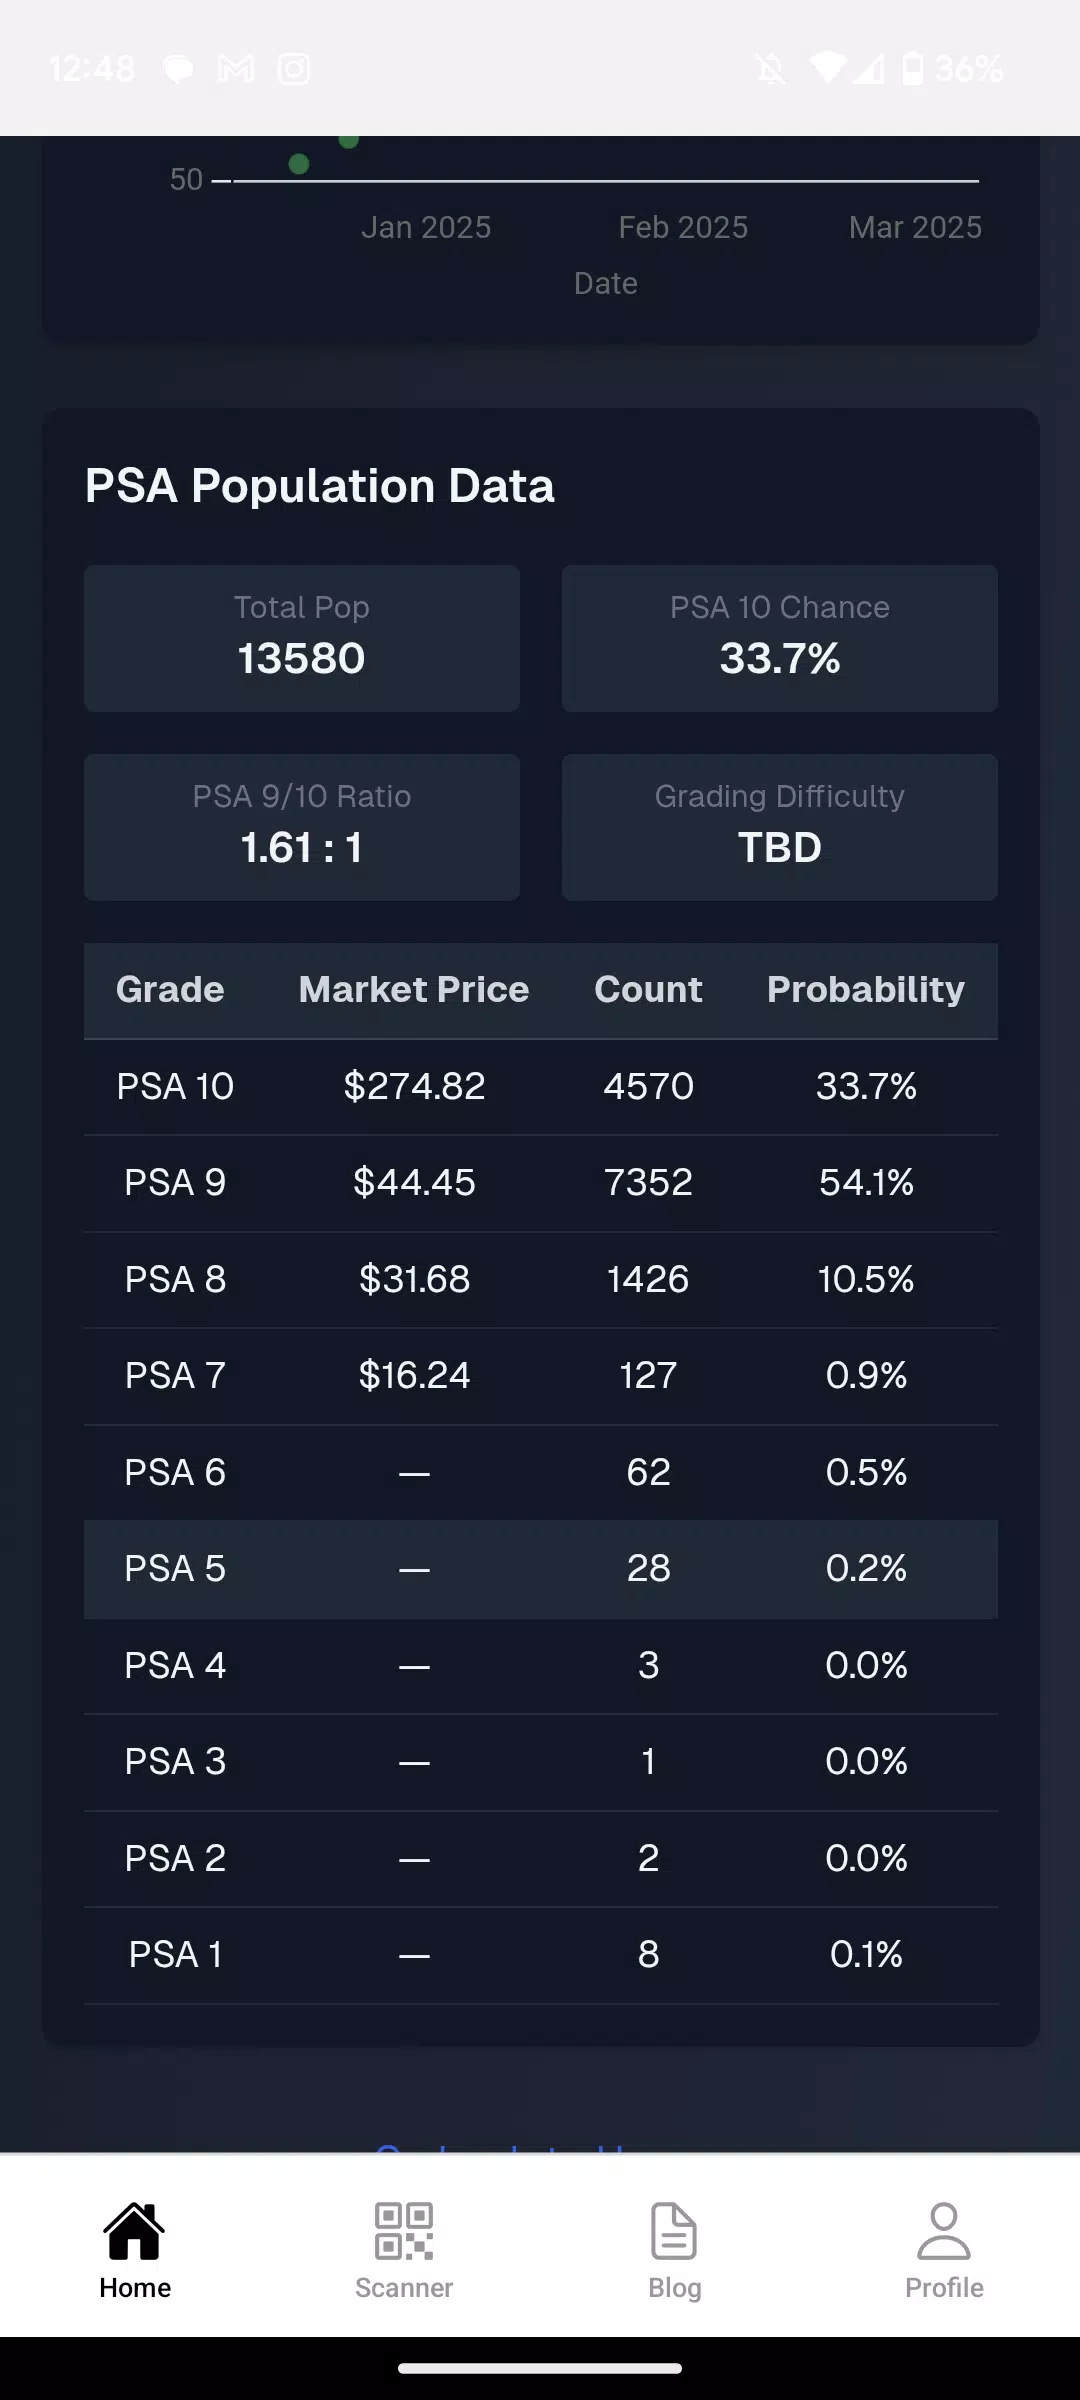The image size is (1080, 2400).
Task: Tap the battery icon showing 36%
Action: point(913,68)
